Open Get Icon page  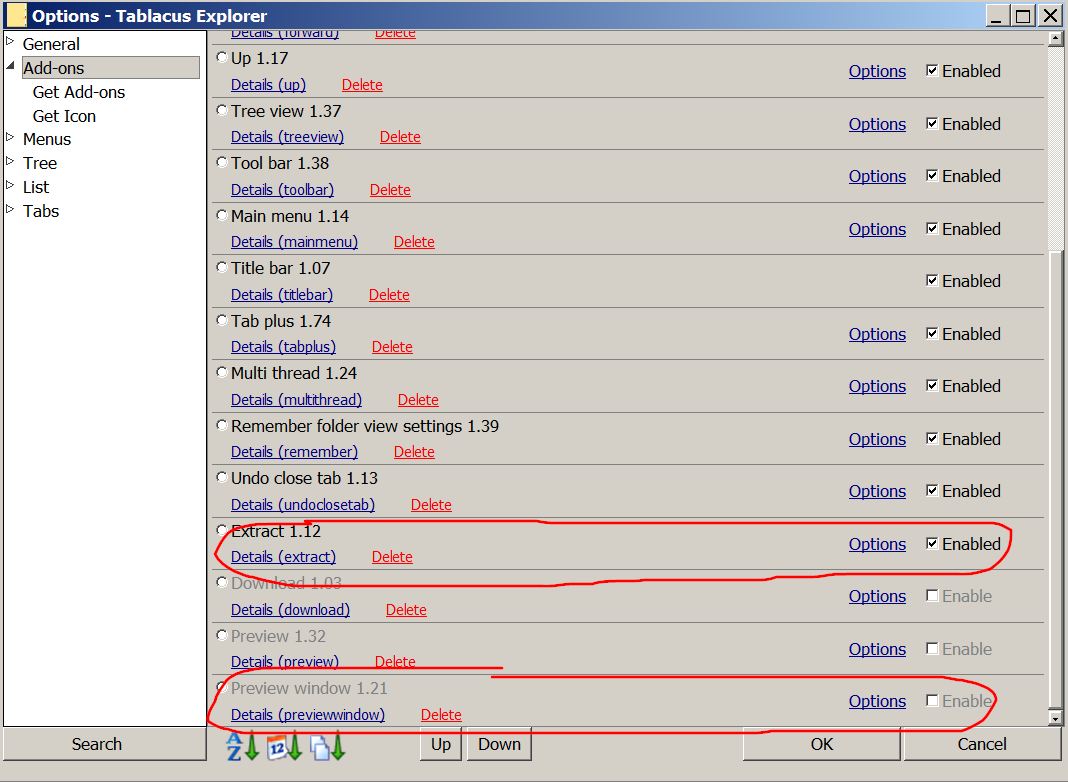coord(64,116)
